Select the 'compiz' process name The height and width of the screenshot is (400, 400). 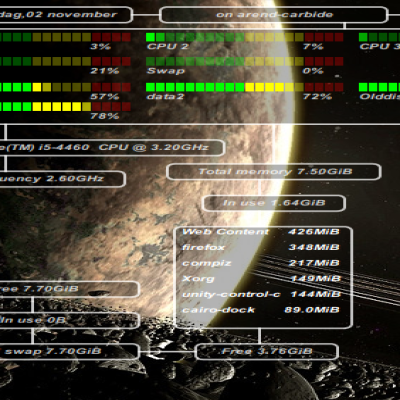[206, 263]
